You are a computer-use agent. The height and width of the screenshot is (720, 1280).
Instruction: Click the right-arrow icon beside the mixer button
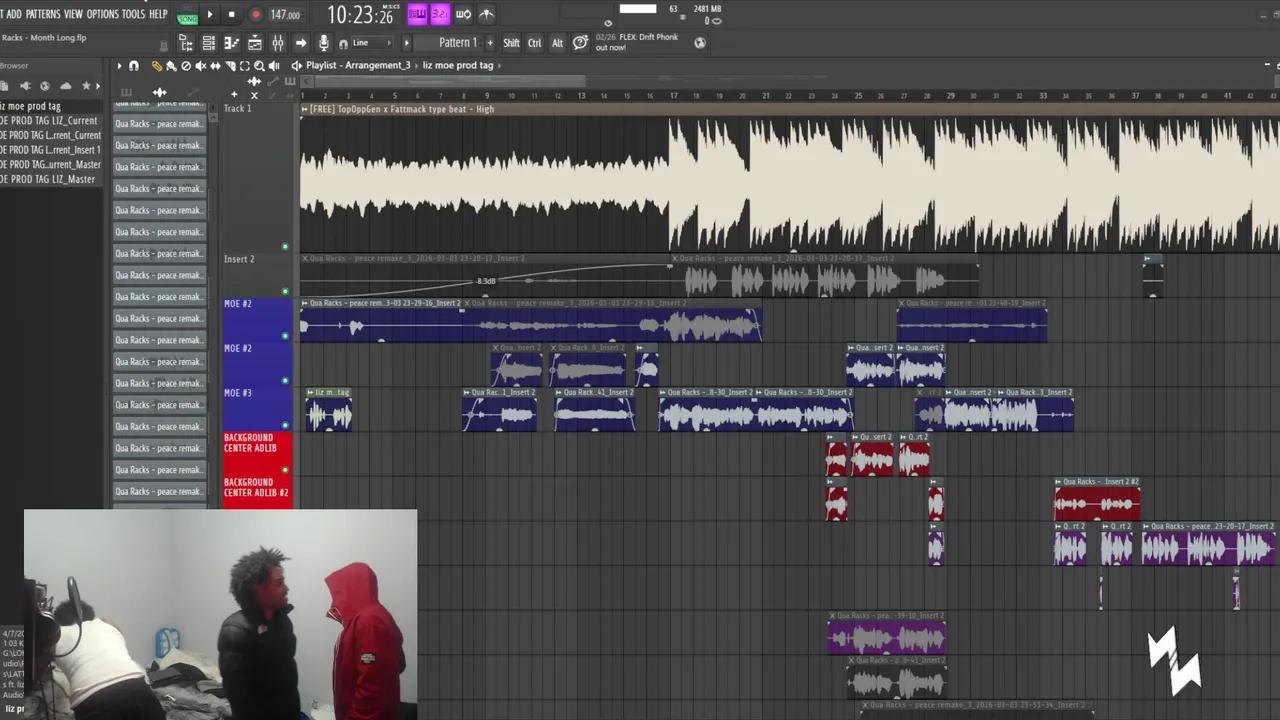pyautogui.click(x=300, y=43)
